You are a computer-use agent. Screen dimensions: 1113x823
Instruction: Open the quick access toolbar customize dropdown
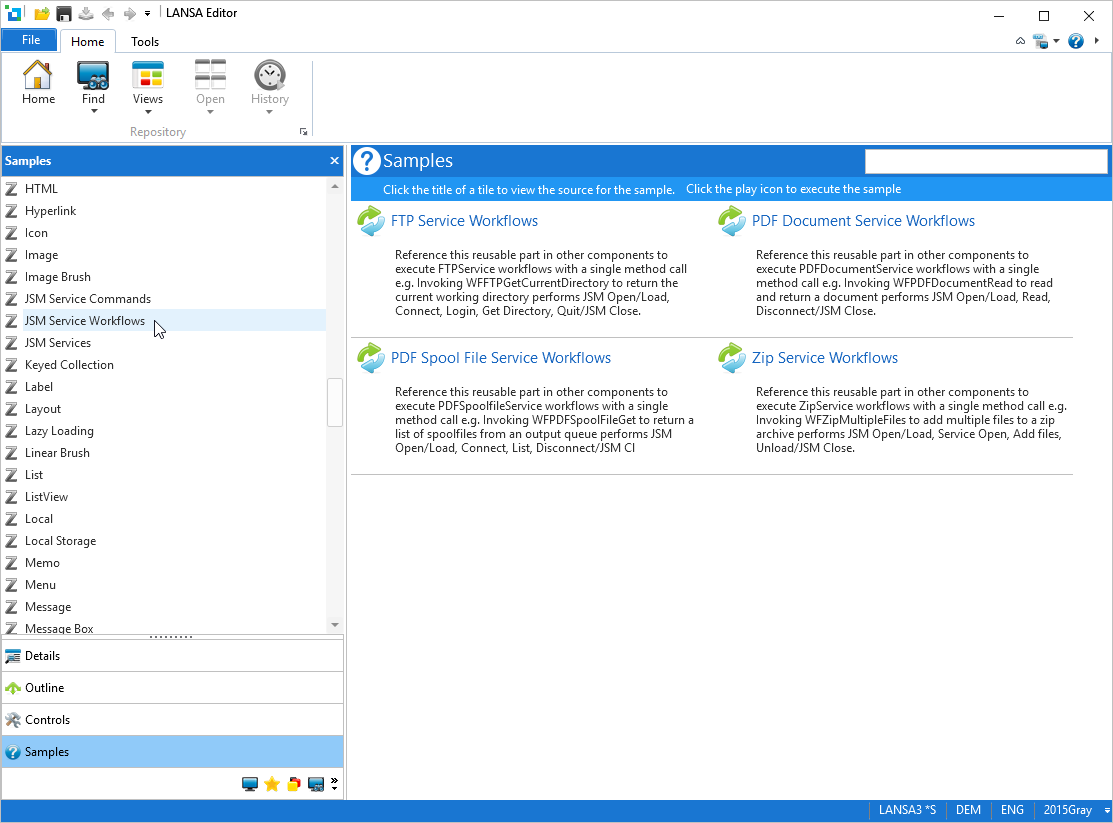148,13
